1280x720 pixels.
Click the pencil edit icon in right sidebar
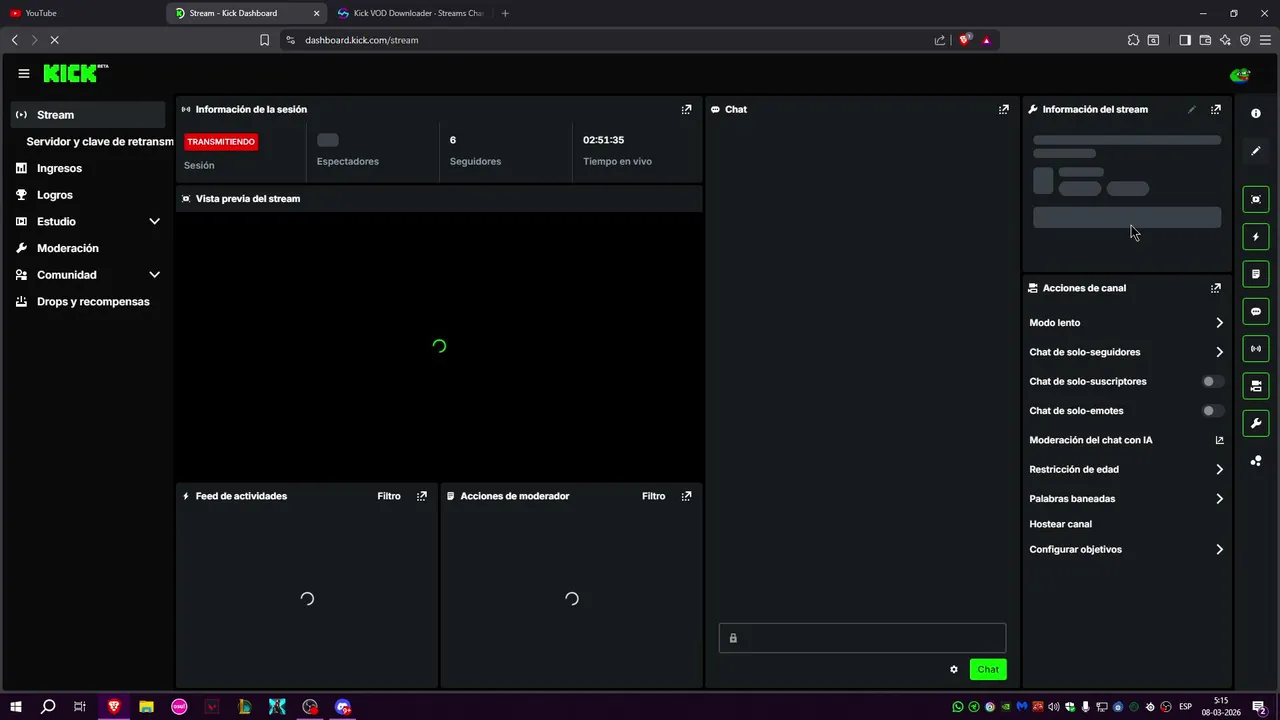click(x=1256, y=151)
